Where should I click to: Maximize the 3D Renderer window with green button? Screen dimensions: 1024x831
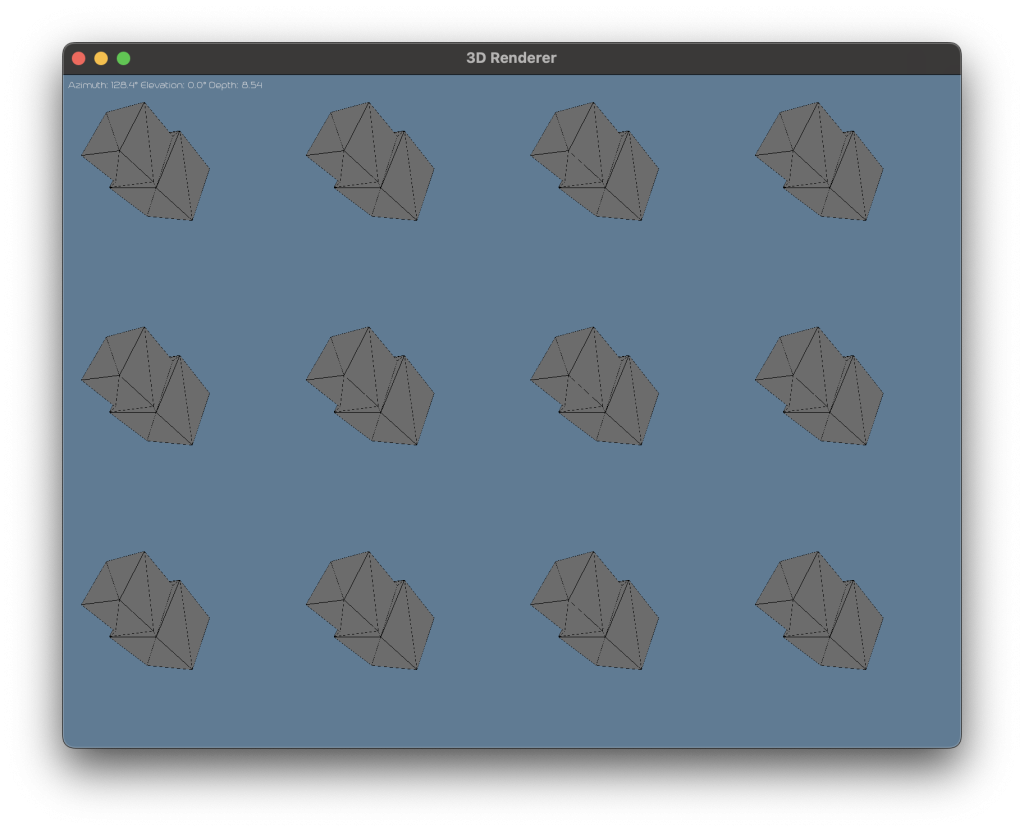[123, 58]
